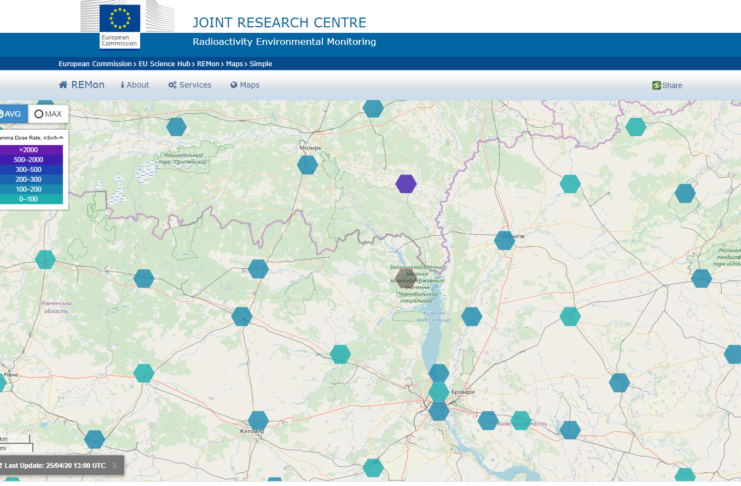Viewport: 741px width, 486px height.
Task: Open Simple breadcrumb link
Action: tap(261, 64)
